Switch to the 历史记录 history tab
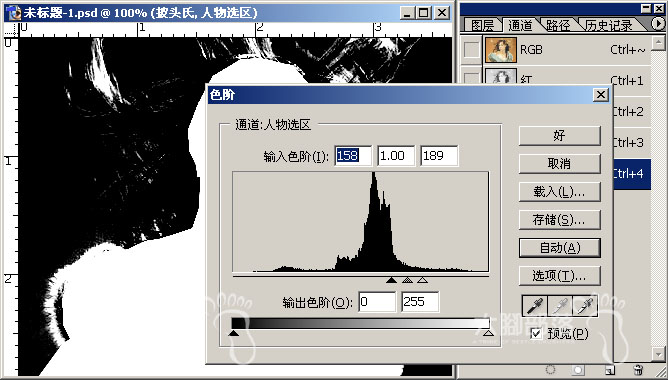Viewport: 668px width, 380px height. coord(609,25)
